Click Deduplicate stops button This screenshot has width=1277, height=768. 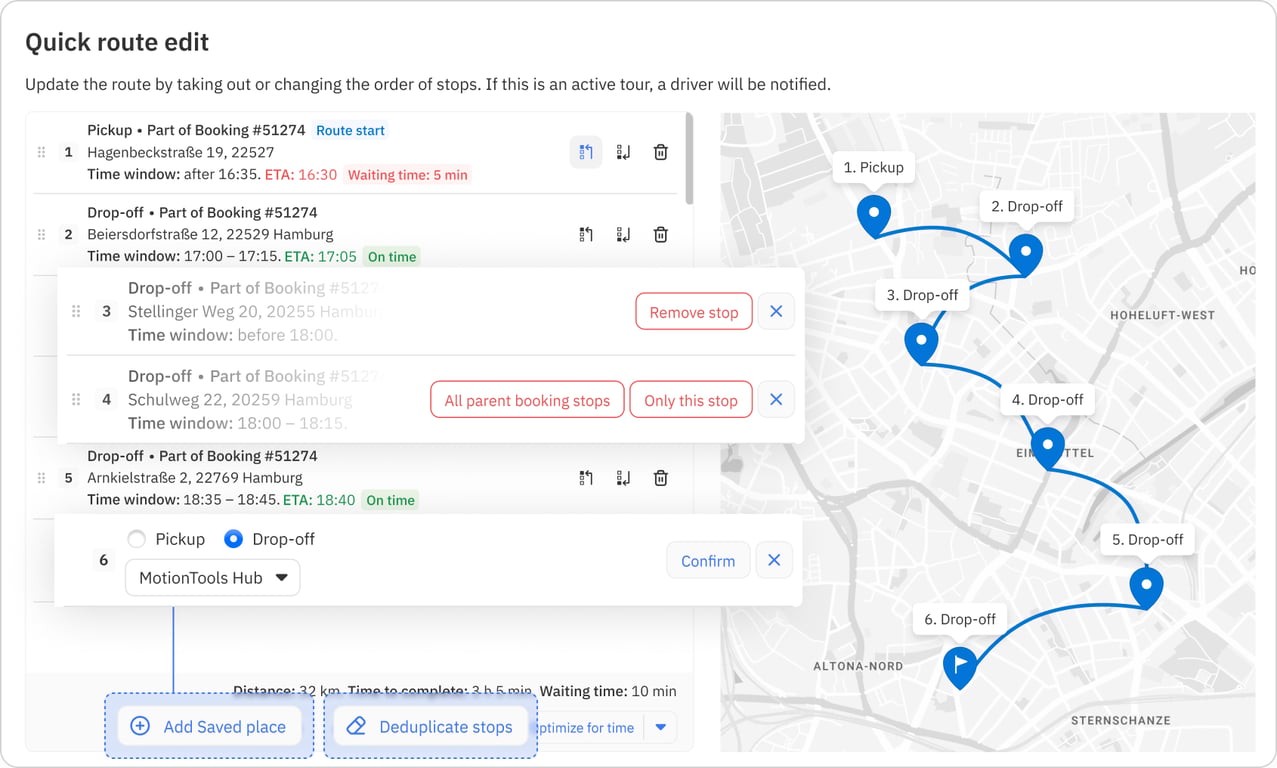click(431, 726)
